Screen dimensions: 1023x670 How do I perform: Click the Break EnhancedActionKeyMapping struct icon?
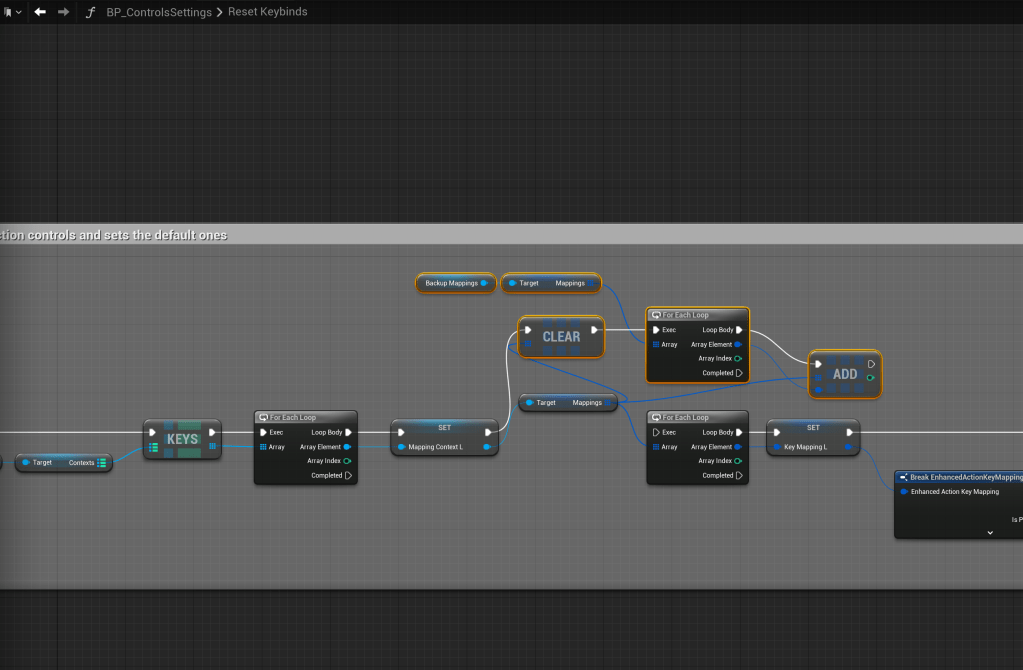point(903,478)
